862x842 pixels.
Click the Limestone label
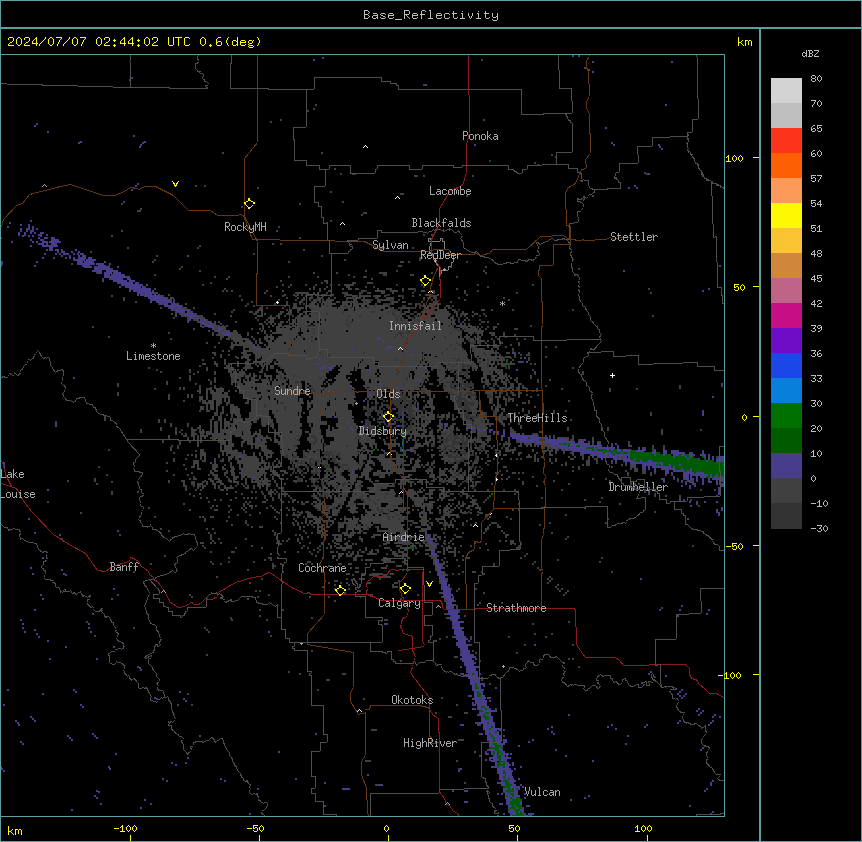tap(153, 356)
